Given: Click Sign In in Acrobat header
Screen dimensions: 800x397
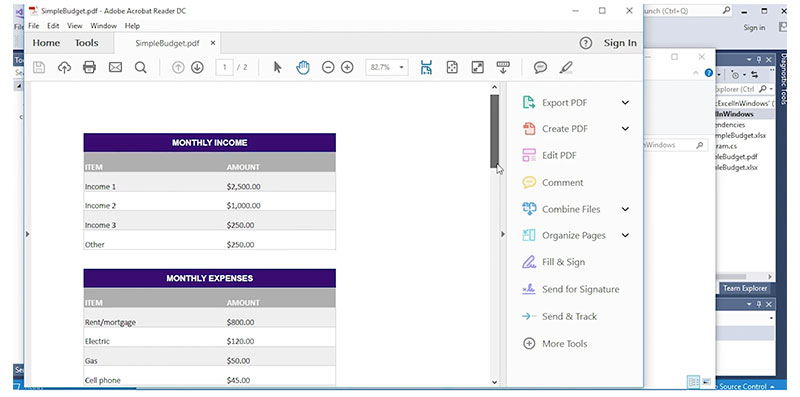Looking at the screenshot, I should [620, 43].
